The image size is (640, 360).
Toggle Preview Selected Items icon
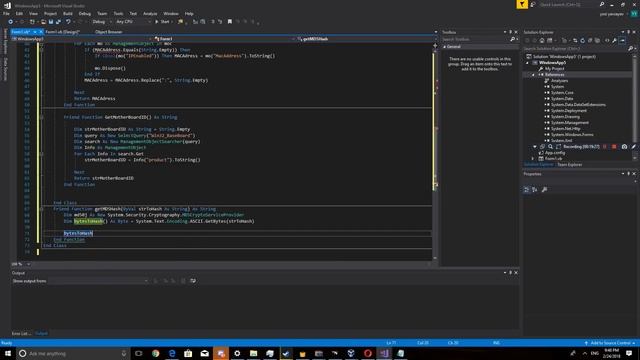(x=622, y=40)
